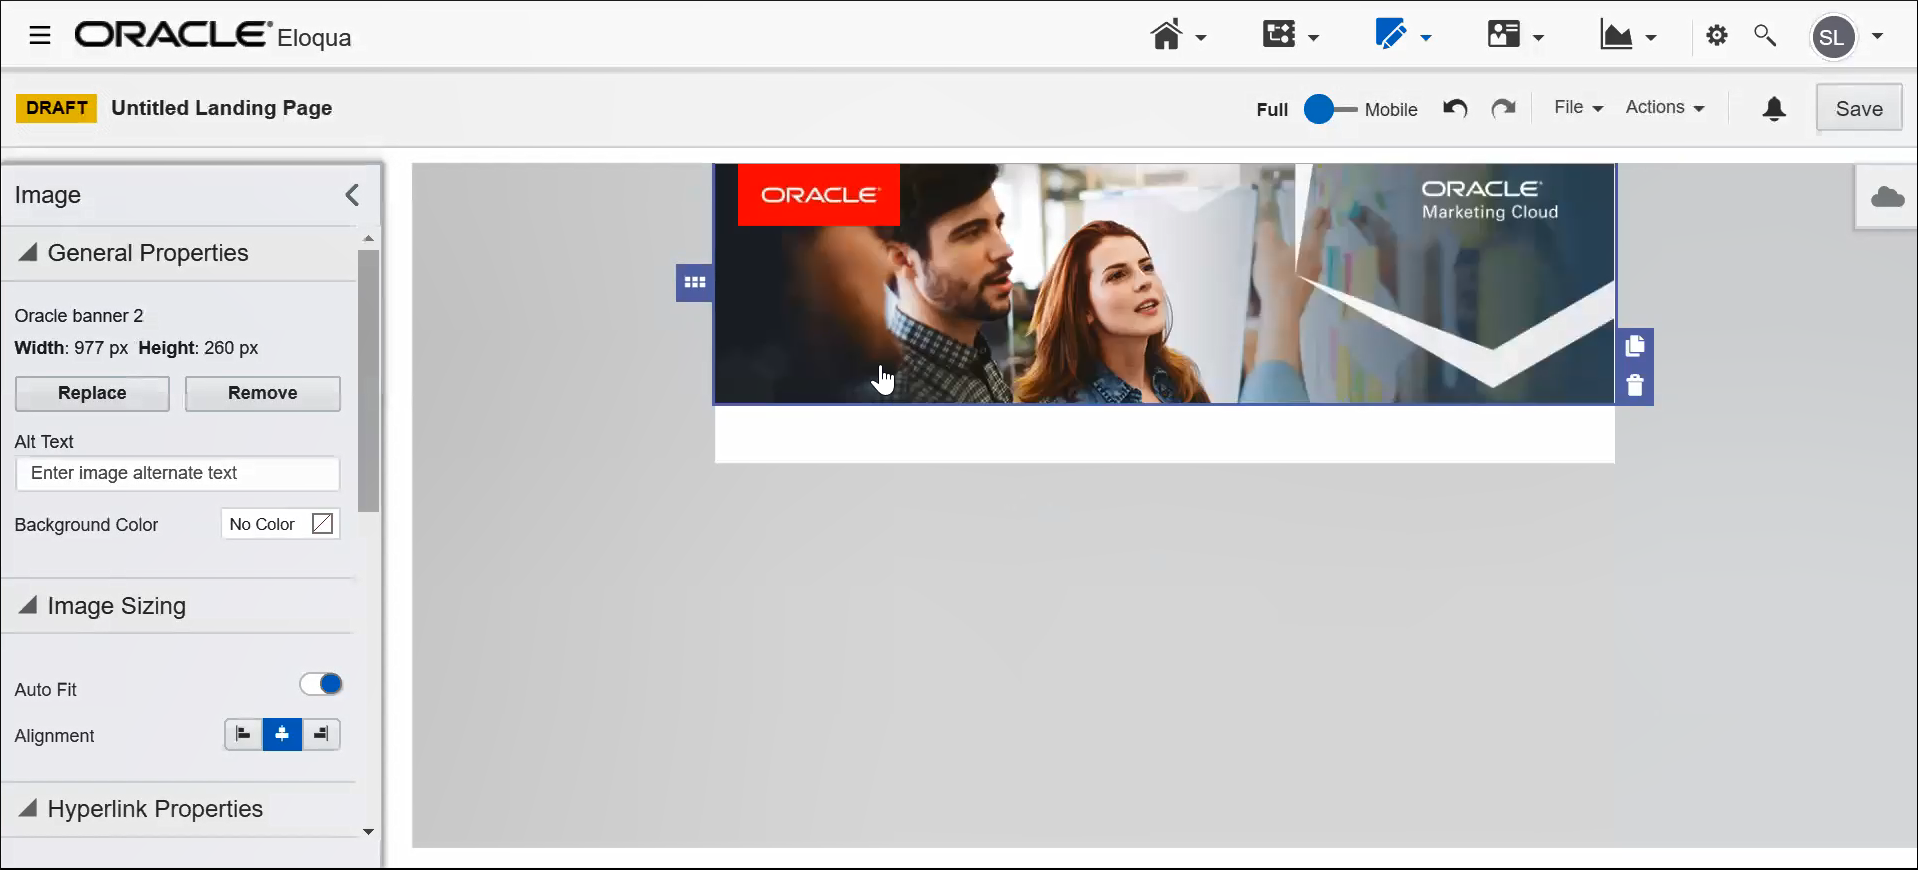Open the Orchestration campaigns icon
Screen dimensions: 1918x870
[x=1279, y=35]
